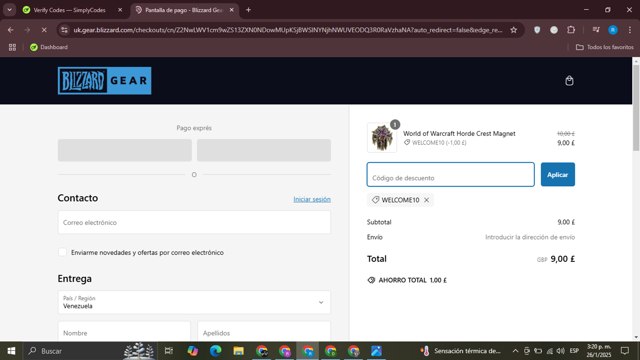Expand the País / Región Venezuela dropdown

tap(194, 302)
